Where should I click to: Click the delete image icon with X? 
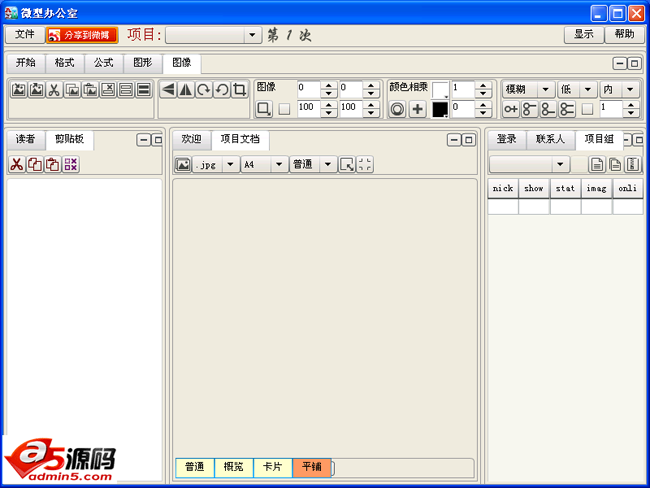[x=108, y=90]
